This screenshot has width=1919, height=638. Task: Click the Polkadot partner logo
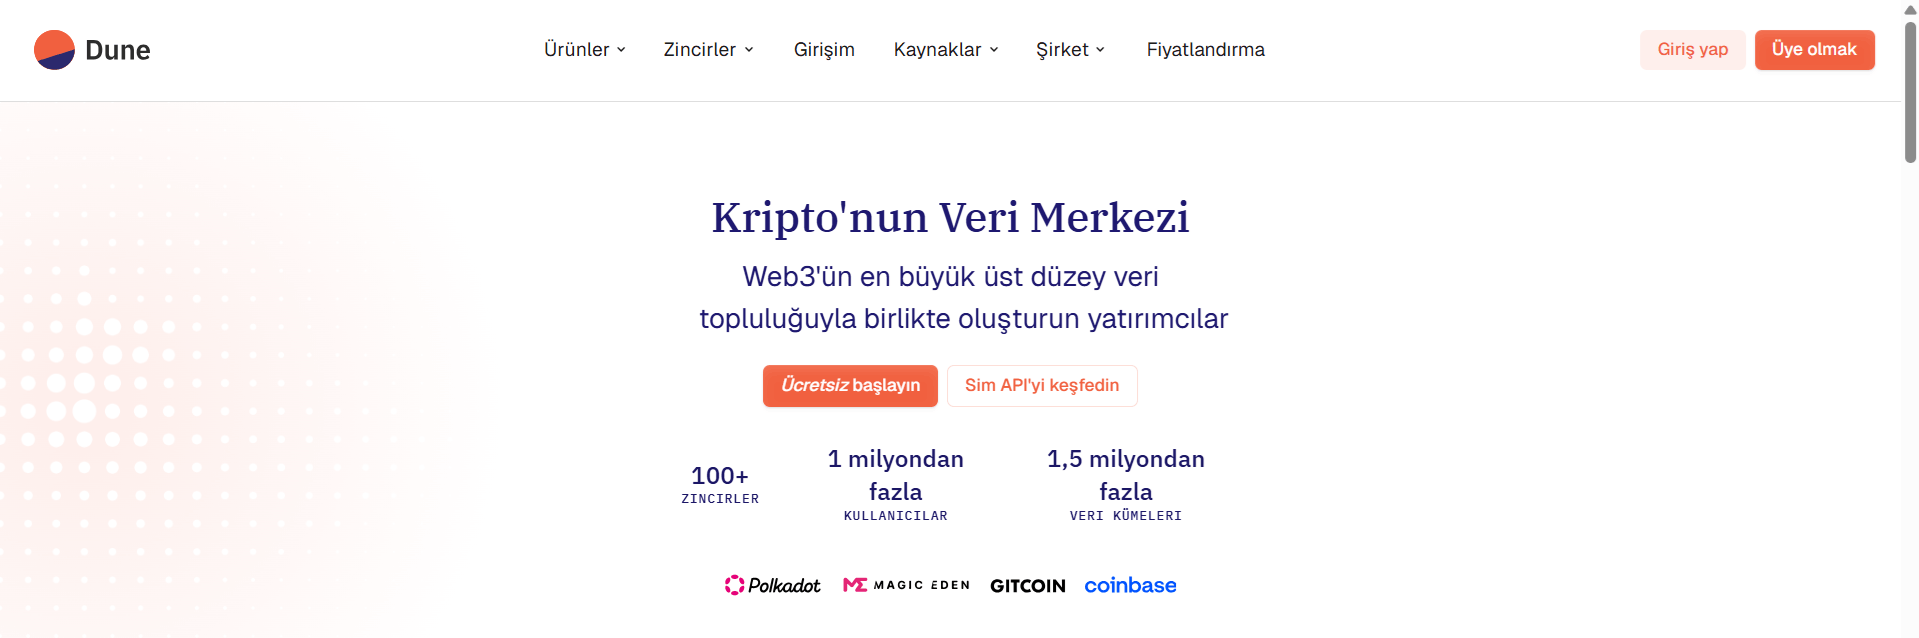click(x=772, y=585)
